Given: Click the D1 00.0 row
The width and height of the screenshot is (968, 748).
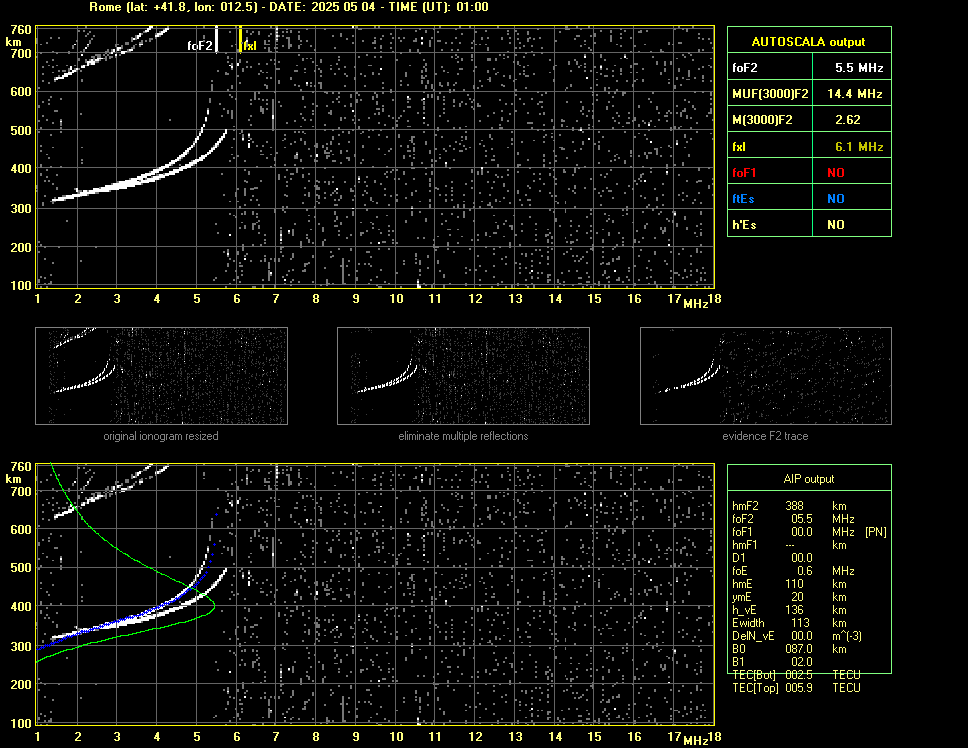Looking at the screenshot, I should (772, 558).
